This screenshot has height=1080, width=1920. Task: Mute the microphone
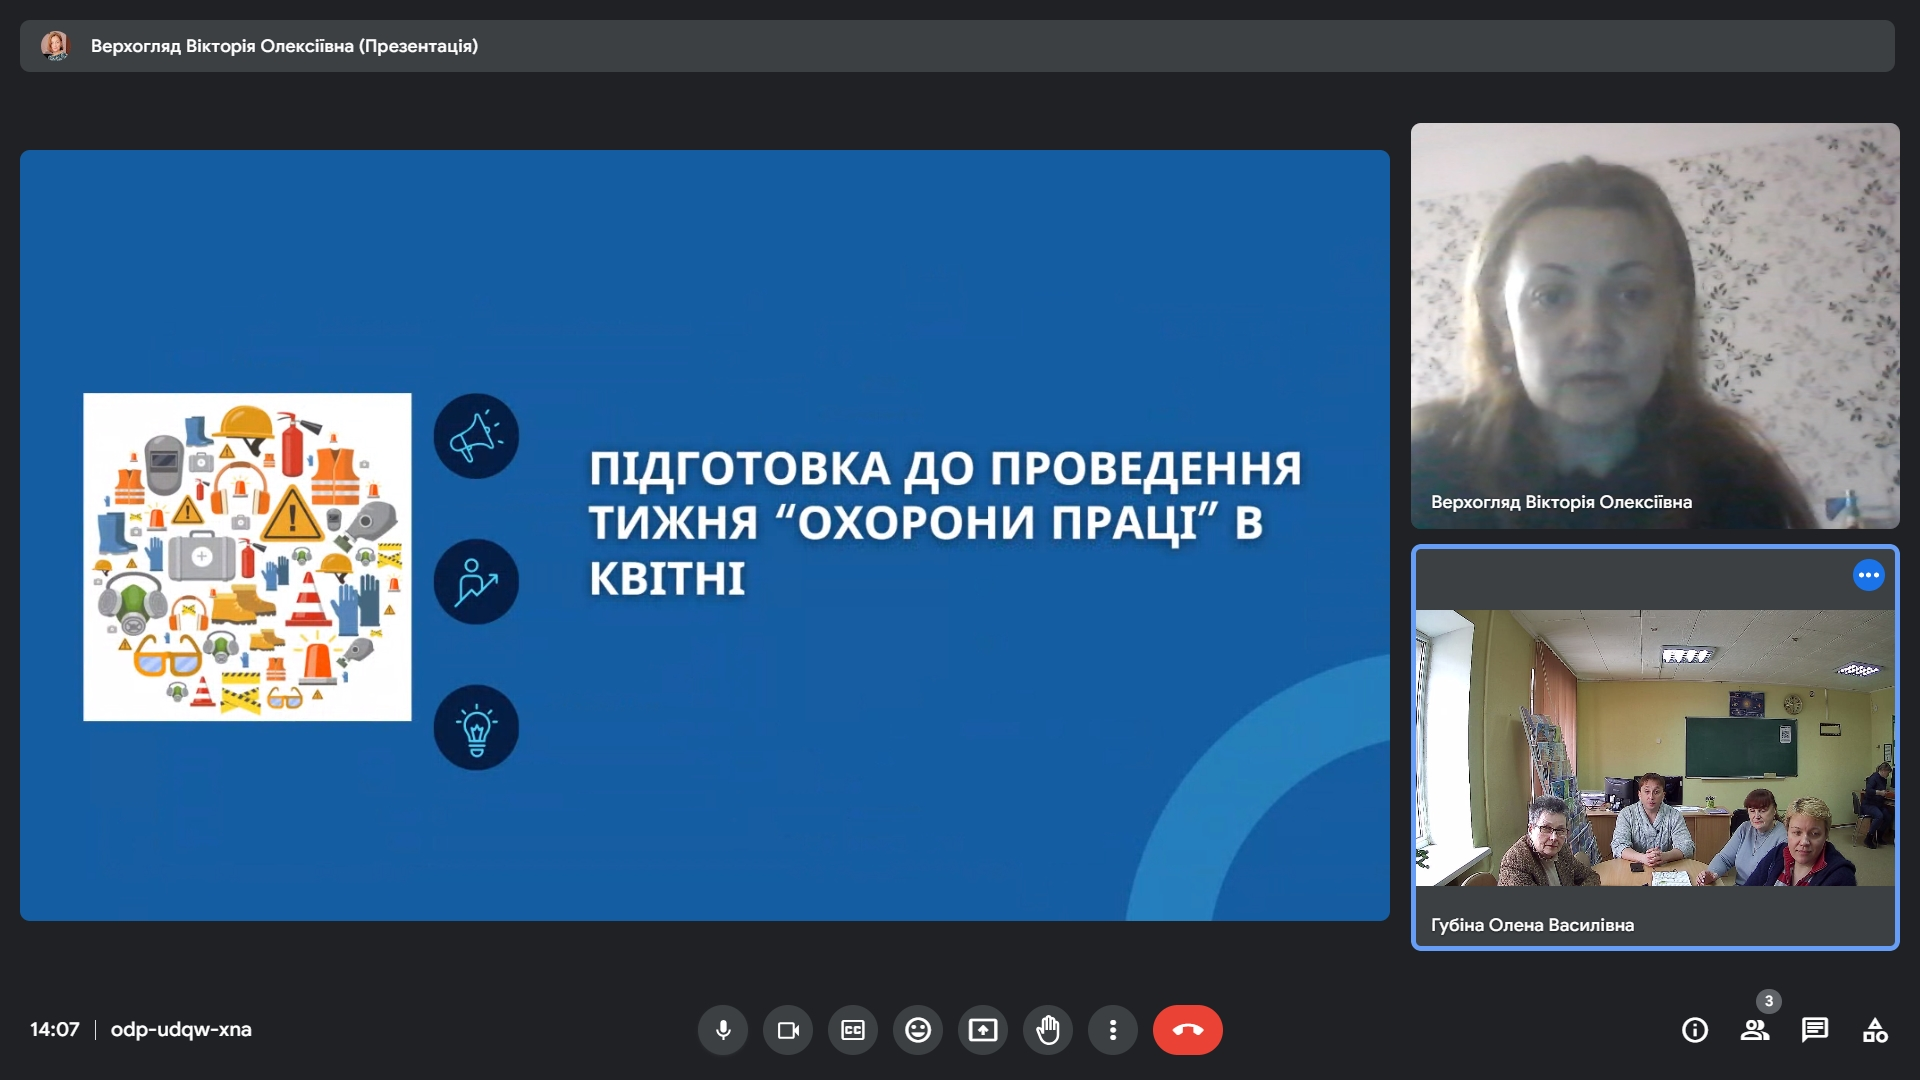point(723,1030)
